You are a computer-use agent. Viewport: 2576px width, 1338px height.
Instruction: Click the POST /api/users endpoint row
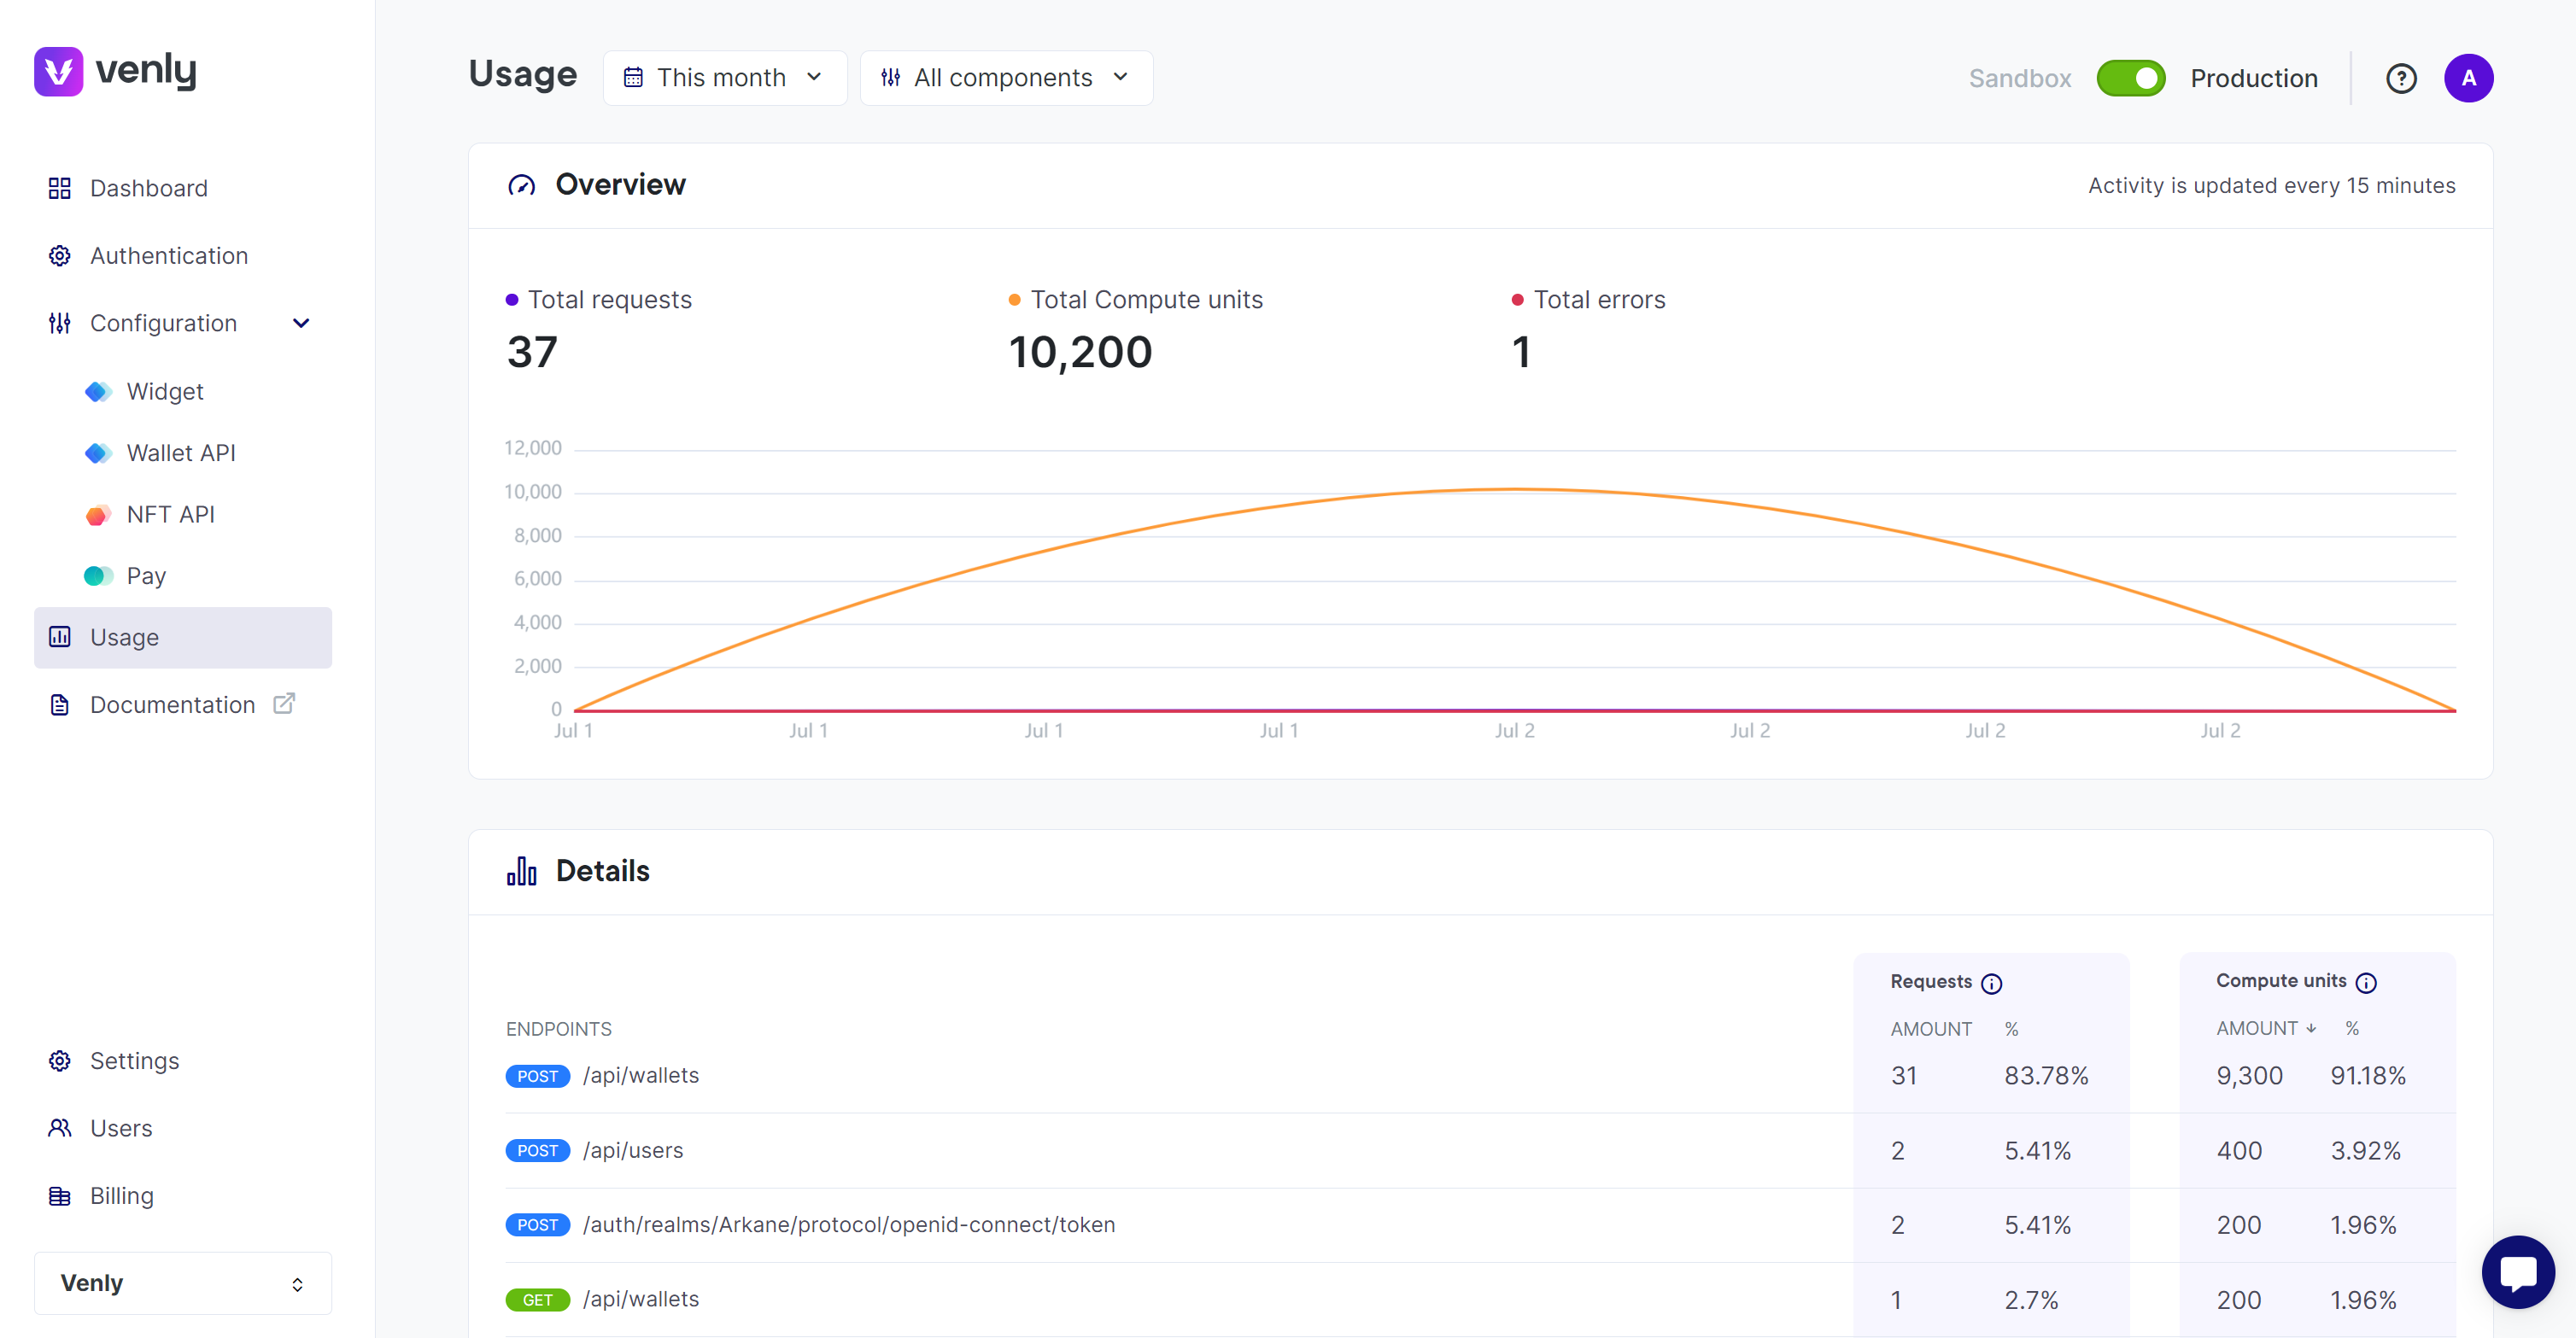click(x=1480, y=1151)
